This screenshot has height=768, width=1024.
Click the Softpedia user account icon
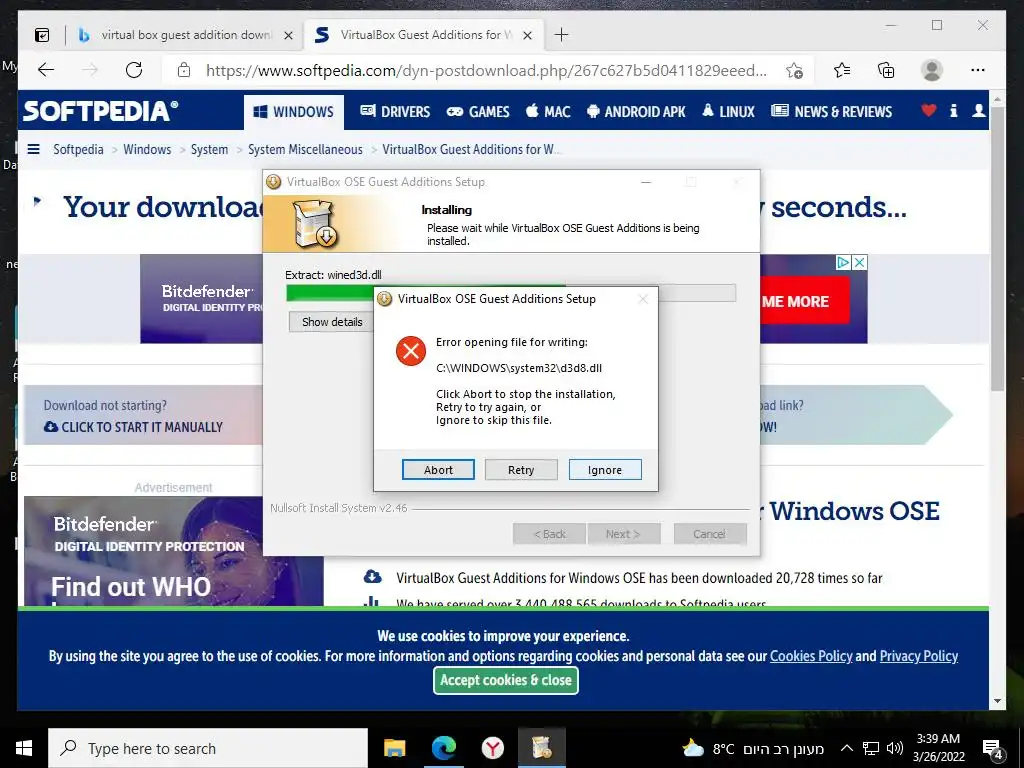coord(978,111)
